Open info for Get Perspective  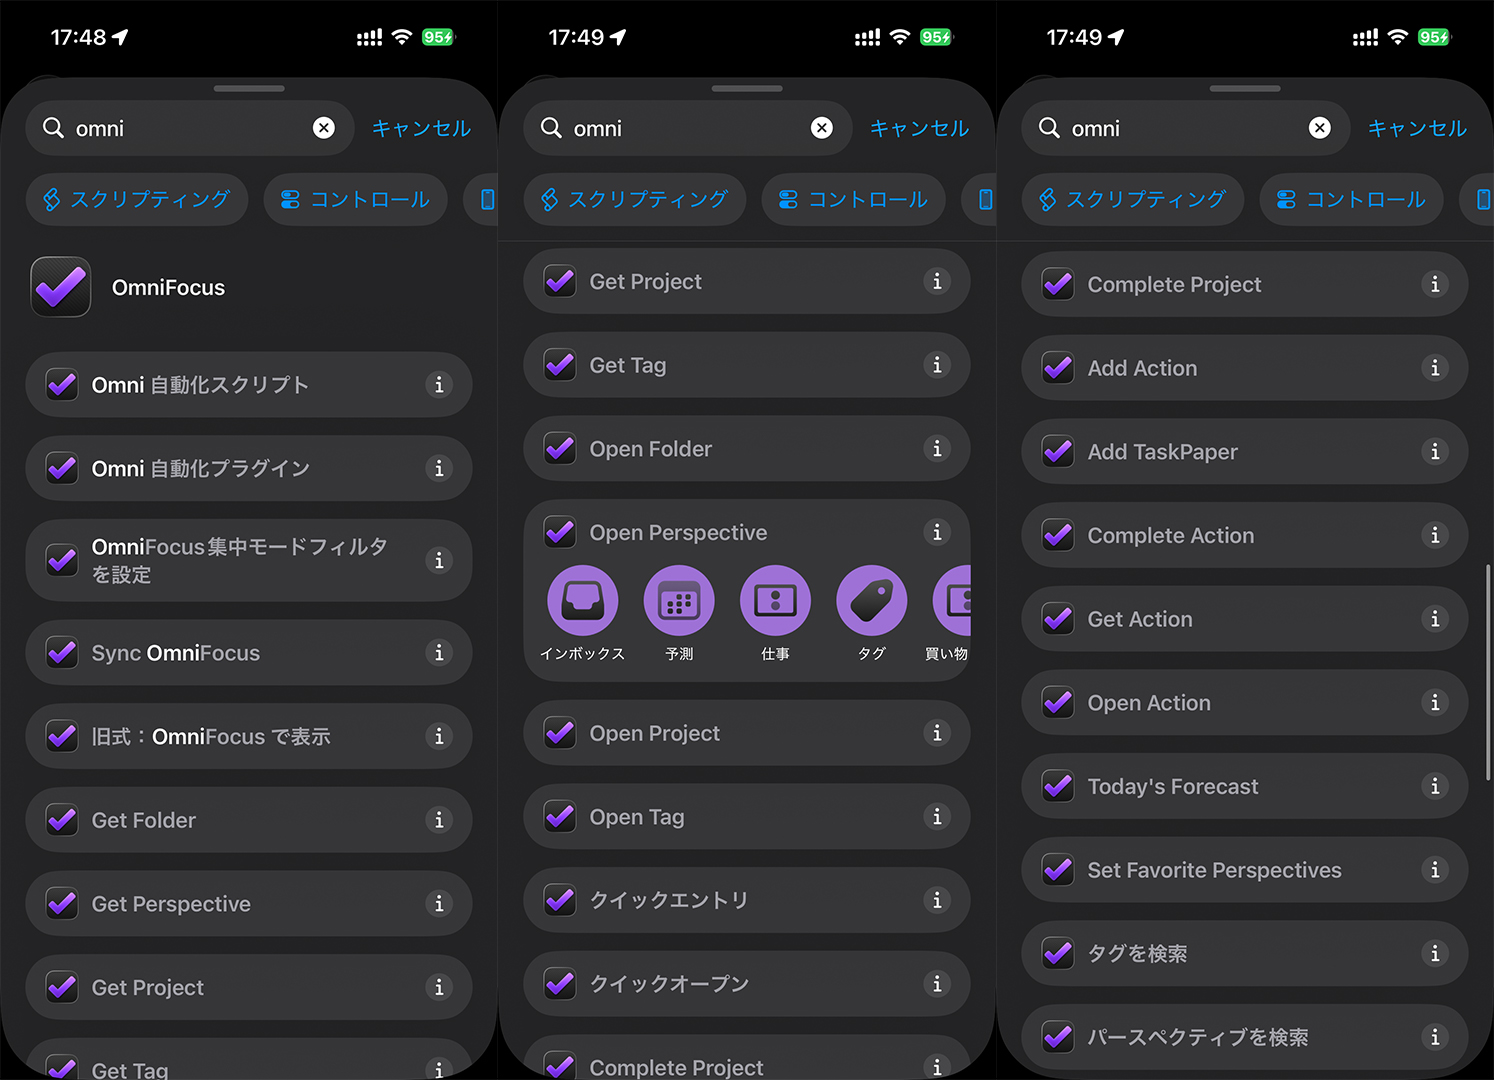(439, 904)
